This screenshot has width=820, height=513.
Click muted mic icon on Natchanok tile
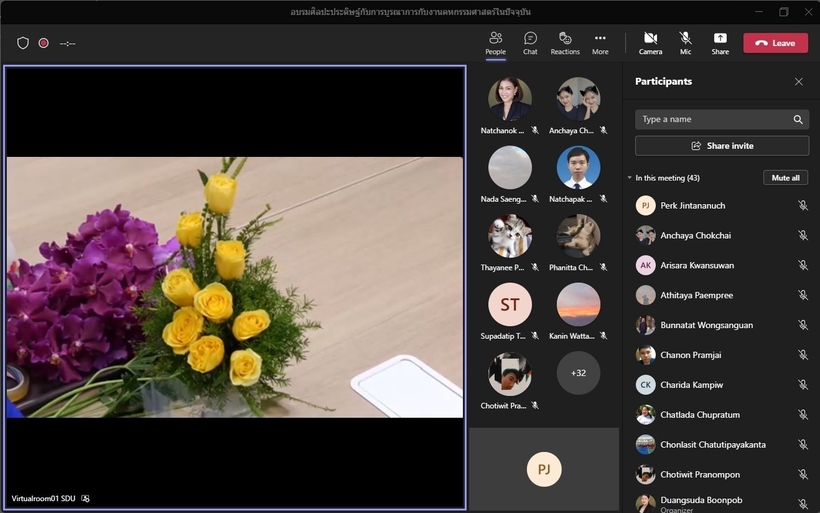(x=534, y=130)
